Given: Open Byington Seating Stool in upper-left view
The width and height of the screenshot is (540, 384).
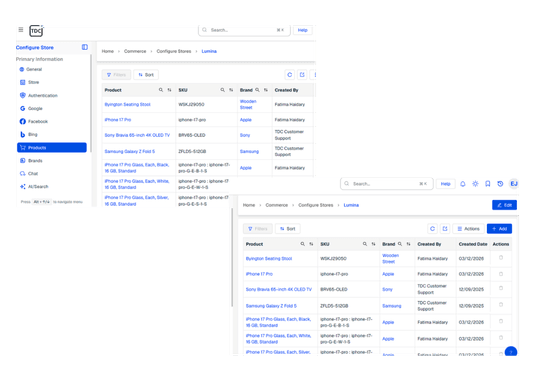Looking at the screenshot, I should pos(127,104).
